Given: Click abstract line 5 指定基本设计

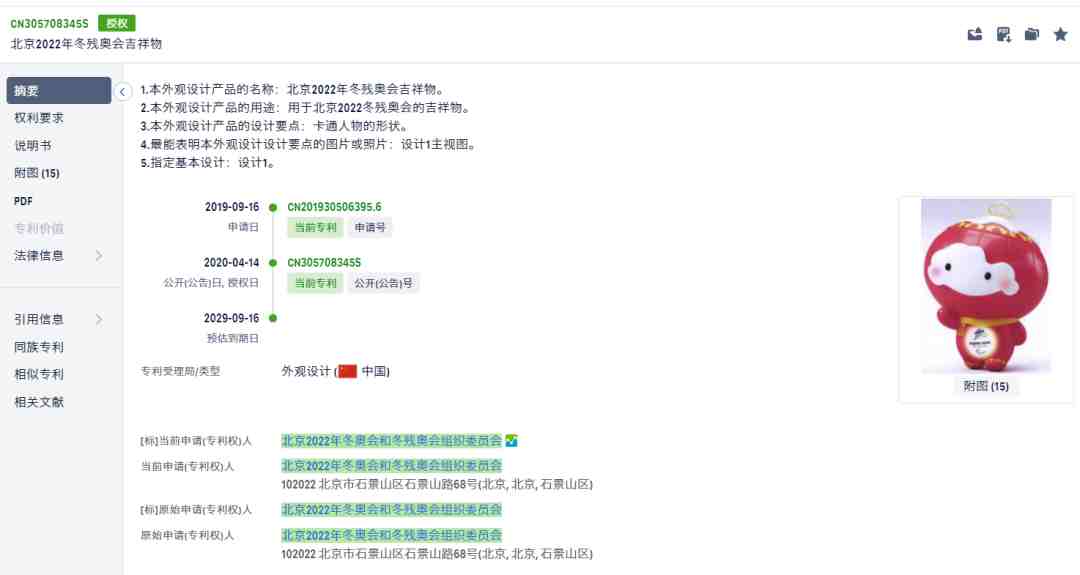Looking at the screenshot, I should tap(209, 163).
